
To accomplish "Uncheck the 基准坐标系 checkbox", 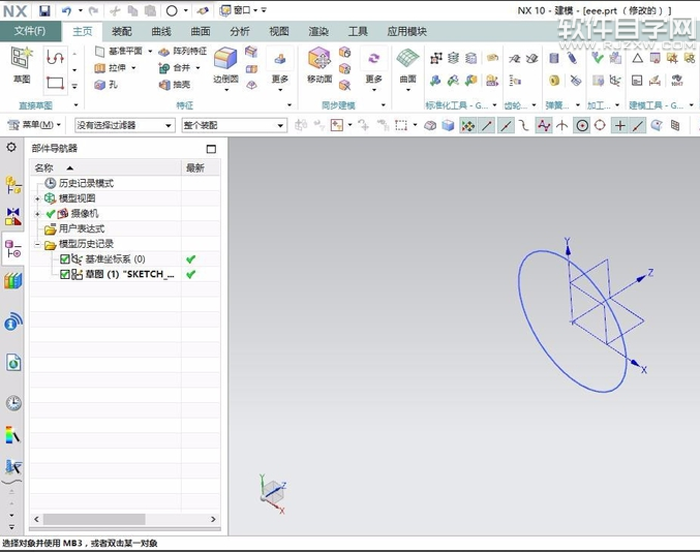I will 65,259.
